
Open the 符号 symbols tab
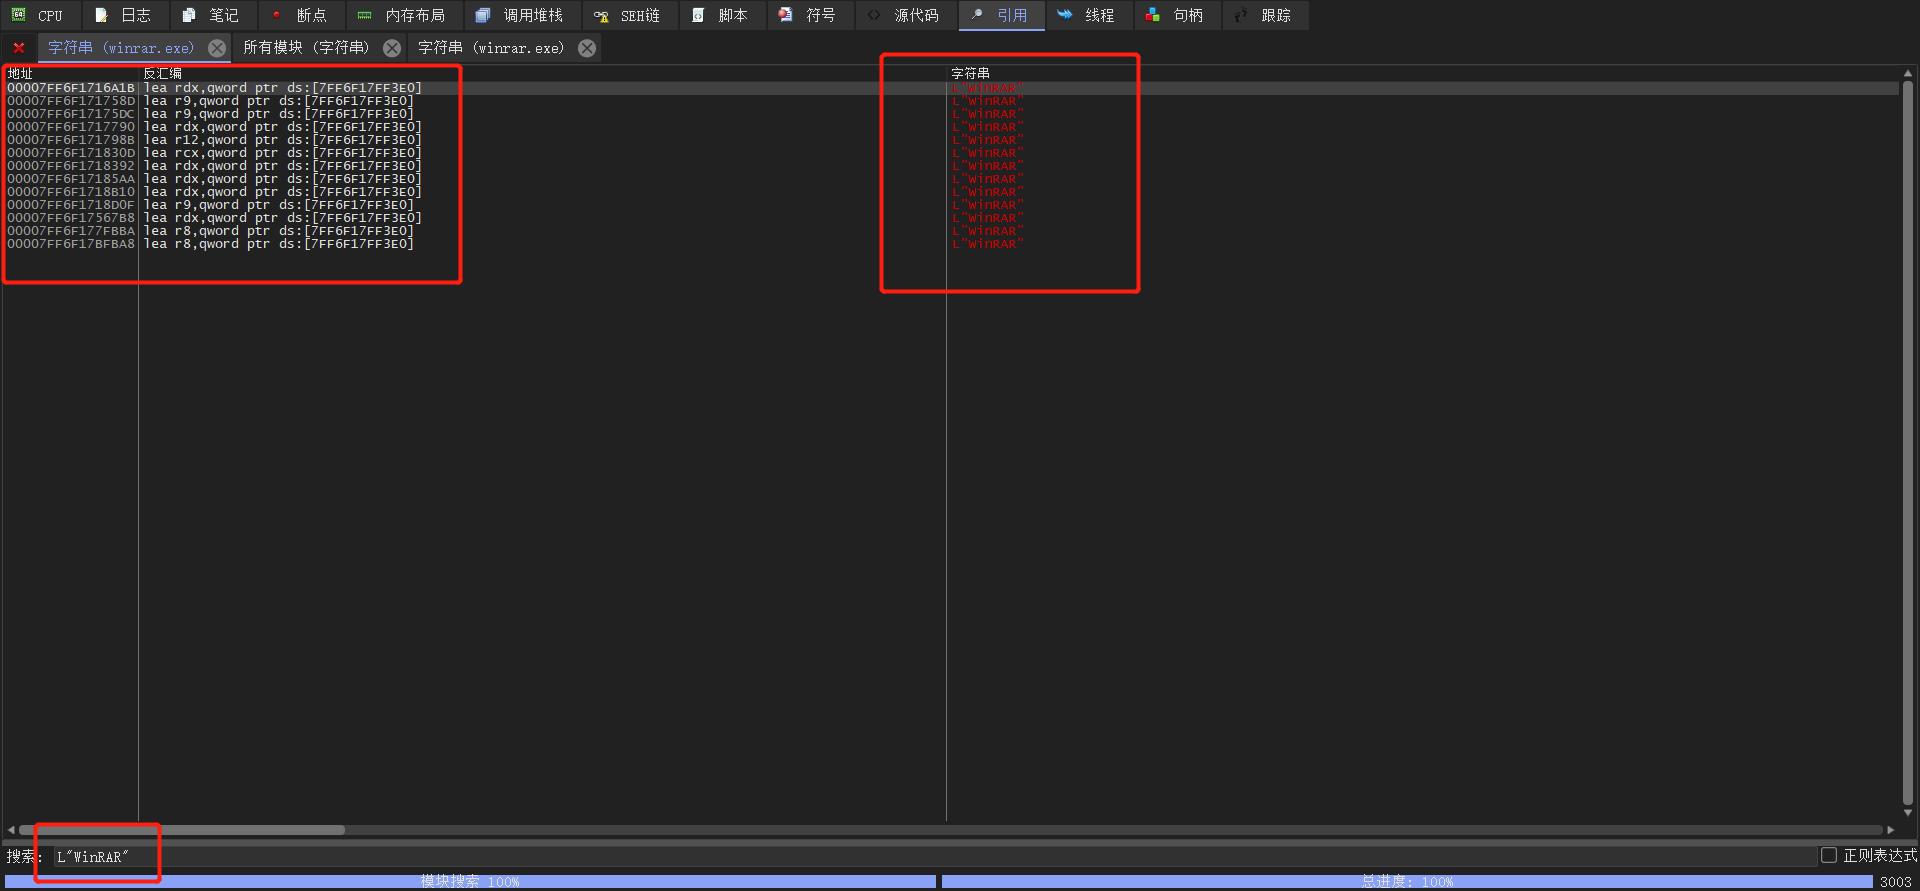810,15
